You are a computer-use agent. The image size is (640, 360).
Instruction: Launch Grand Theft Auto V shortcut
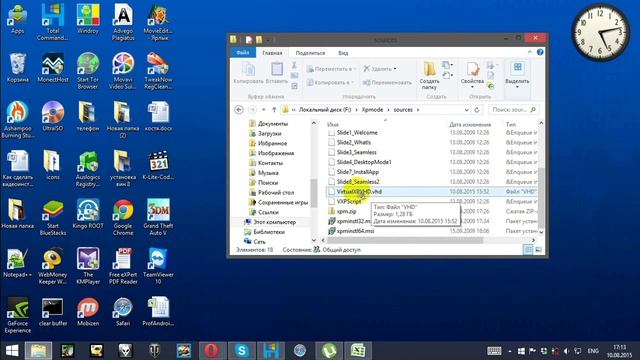tap(158, 217)
